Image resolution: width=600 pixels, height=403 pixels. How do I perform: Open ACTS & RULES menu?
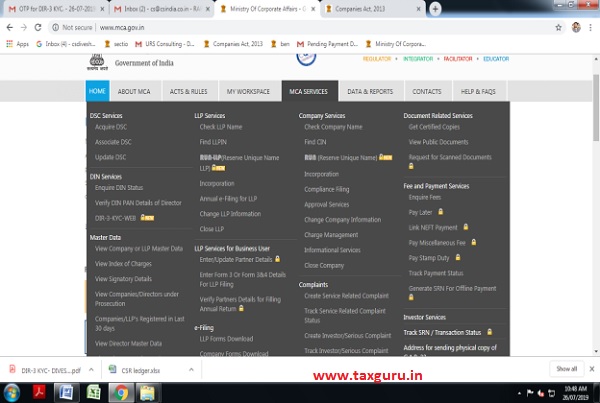click(x=189, y=91)
